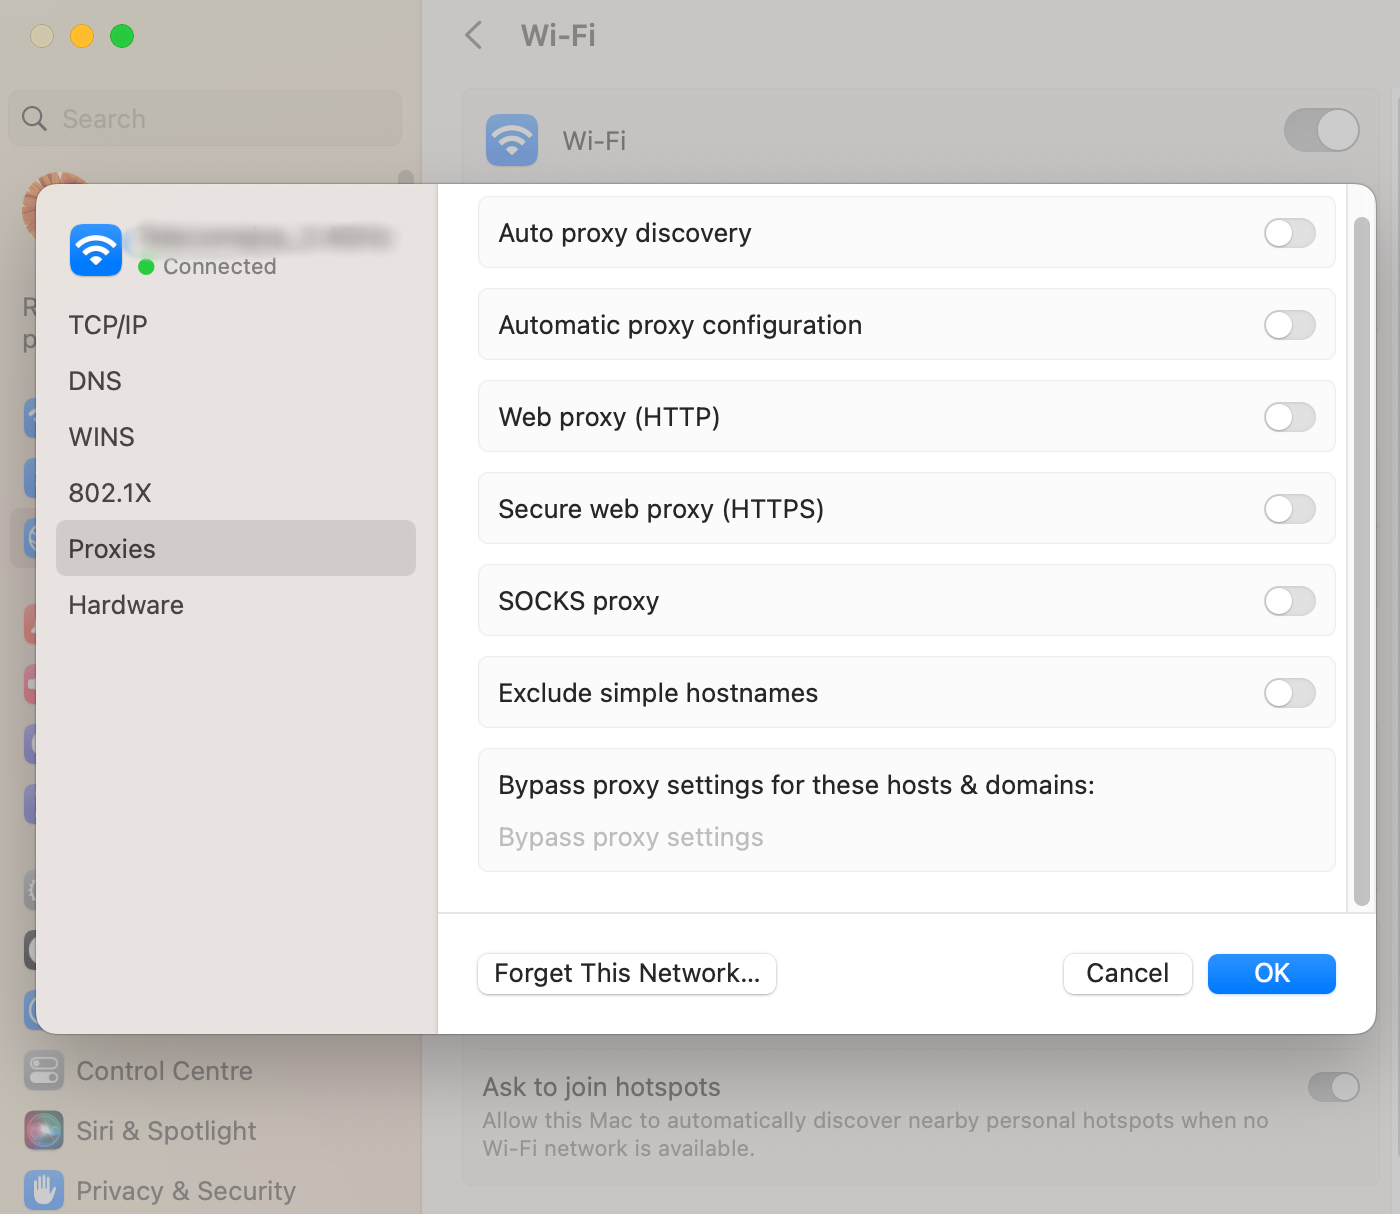This screenshot has width=1400, height=1214.
Task: Open the TCP/IP section
Action: pos(108,325)
